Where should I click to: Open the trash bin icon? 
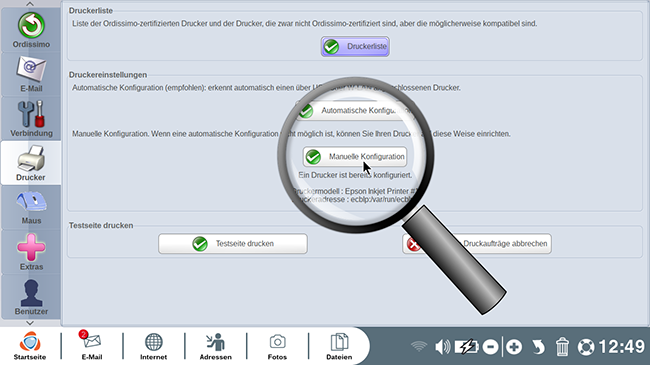(562, 346)
